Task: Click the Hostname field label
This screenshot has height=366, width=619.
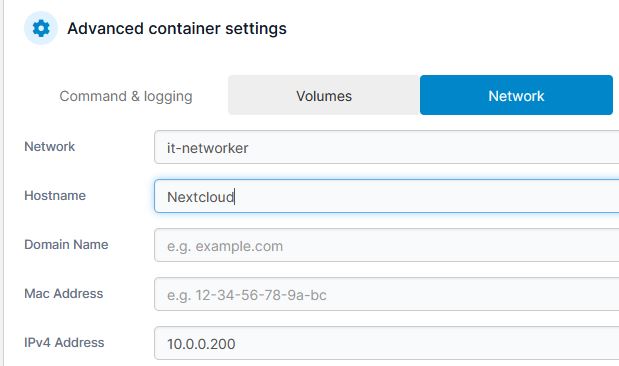Action: [x=55, y=195]
